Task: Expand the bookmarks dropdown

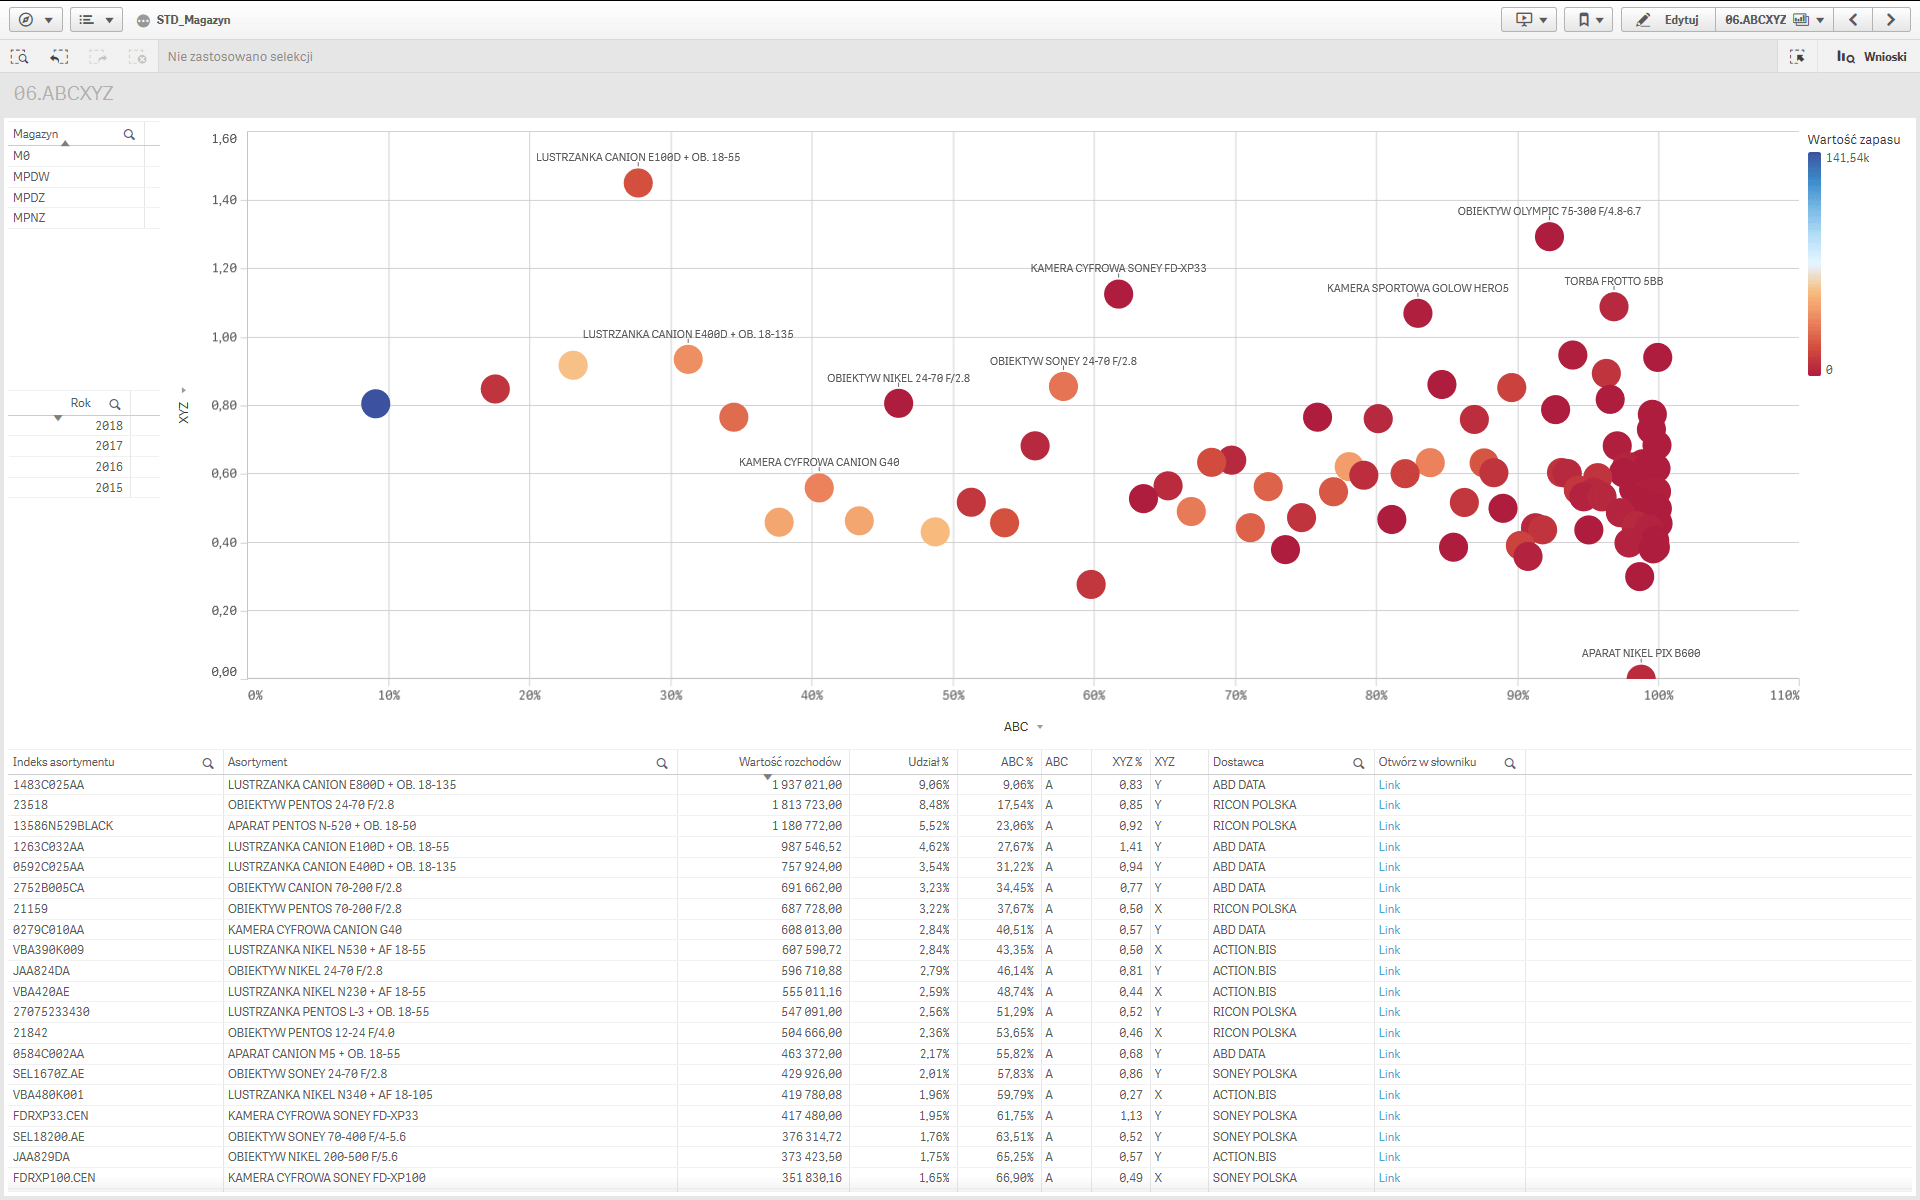Action: 1589,20
